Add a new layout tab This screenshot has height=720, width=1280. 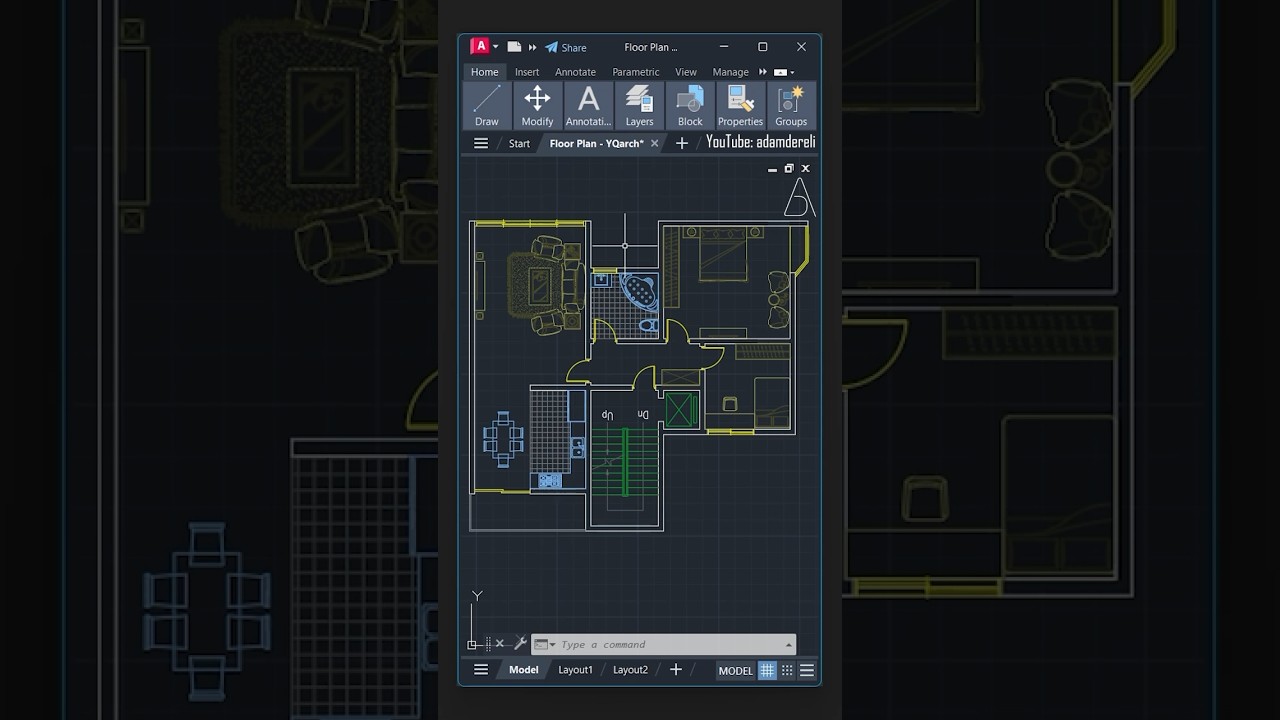pos(676,670)
